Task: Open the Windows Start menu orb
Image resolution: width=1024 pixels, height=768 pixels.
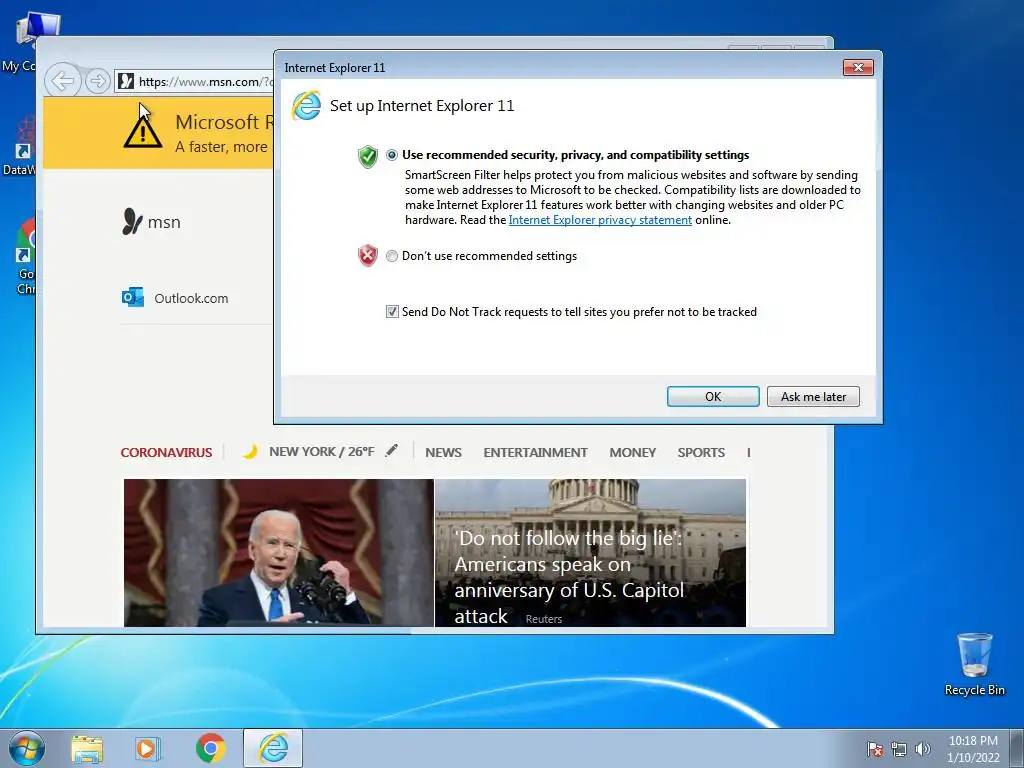Action: tap(27, 748)
